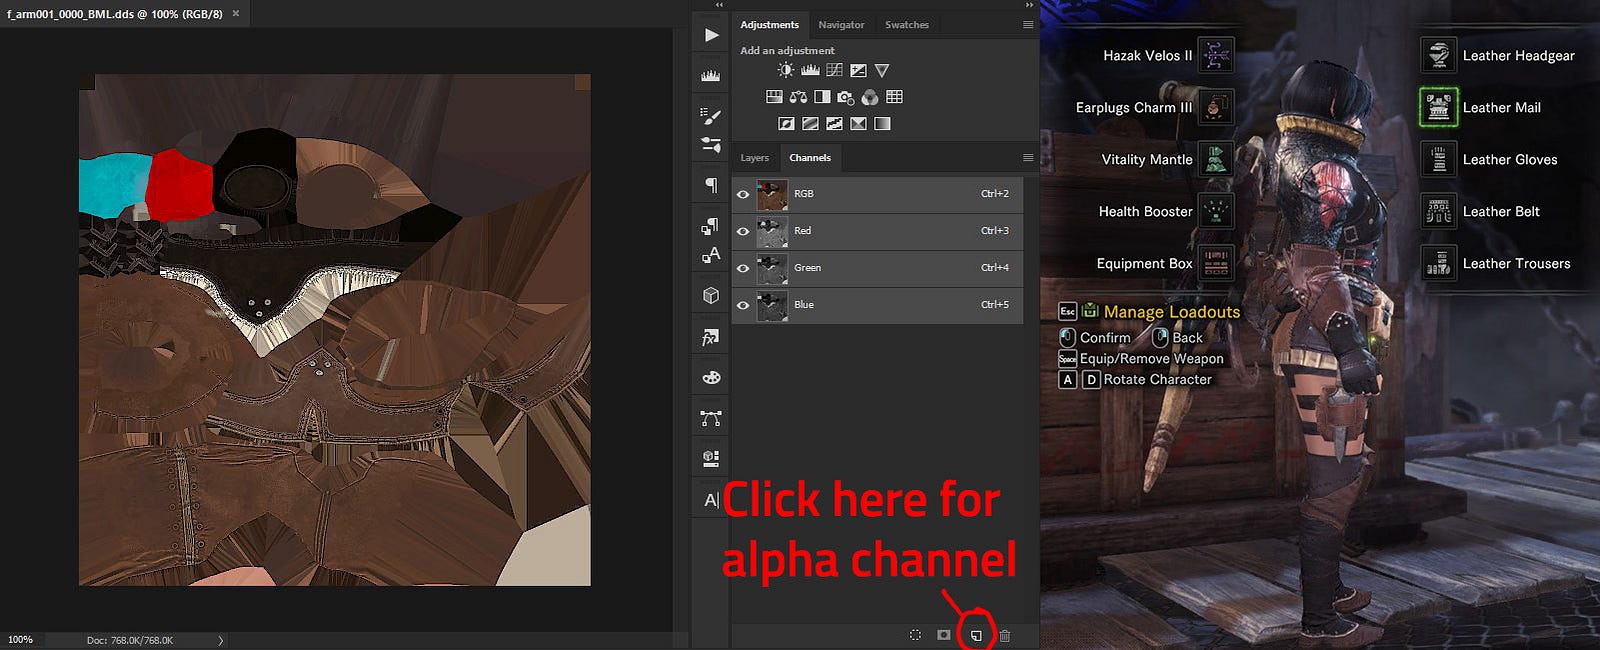The image size is (1600, 650).
Task: Select the Blue channel row
Action: (877, 305)
